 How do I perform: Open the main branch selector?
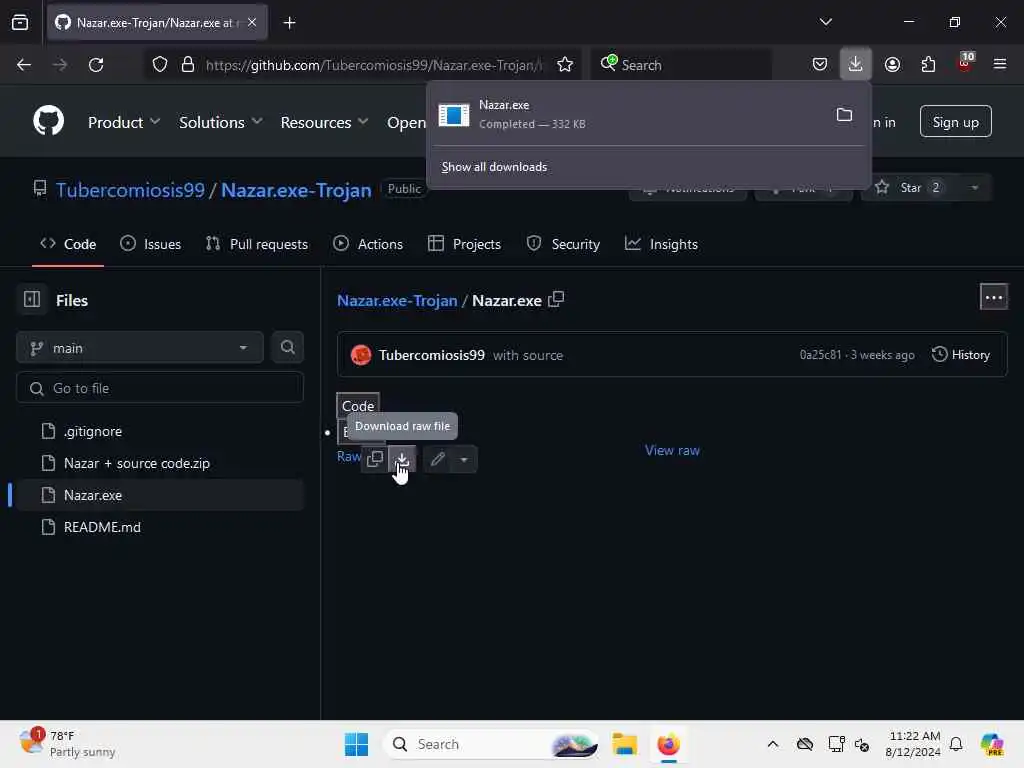coord(140,348)
